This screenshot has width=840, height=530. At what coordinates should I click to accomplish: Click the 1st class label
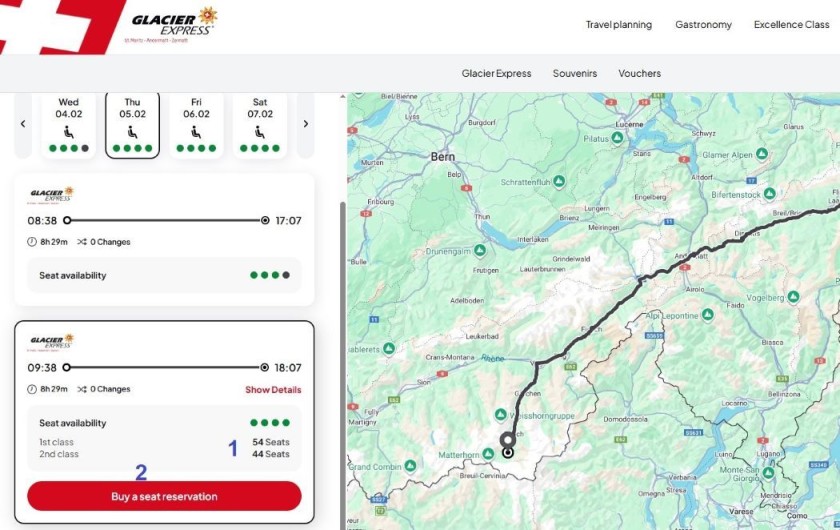tap(56, 442)
